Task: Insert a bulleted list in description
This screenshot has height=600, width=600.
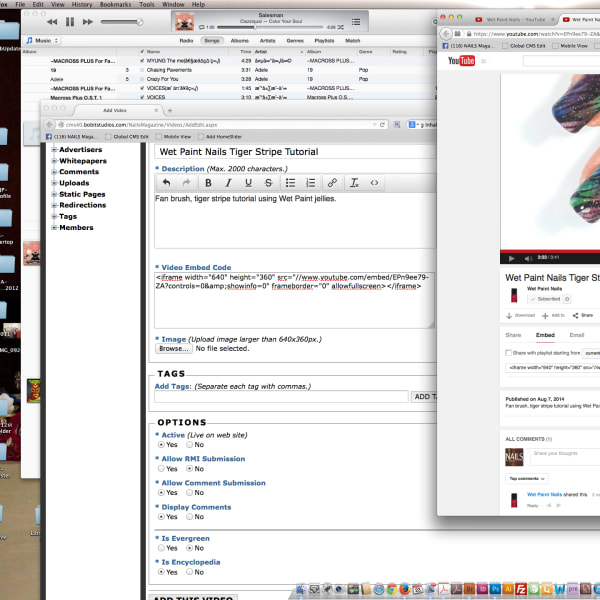Action: pos(290,183)
